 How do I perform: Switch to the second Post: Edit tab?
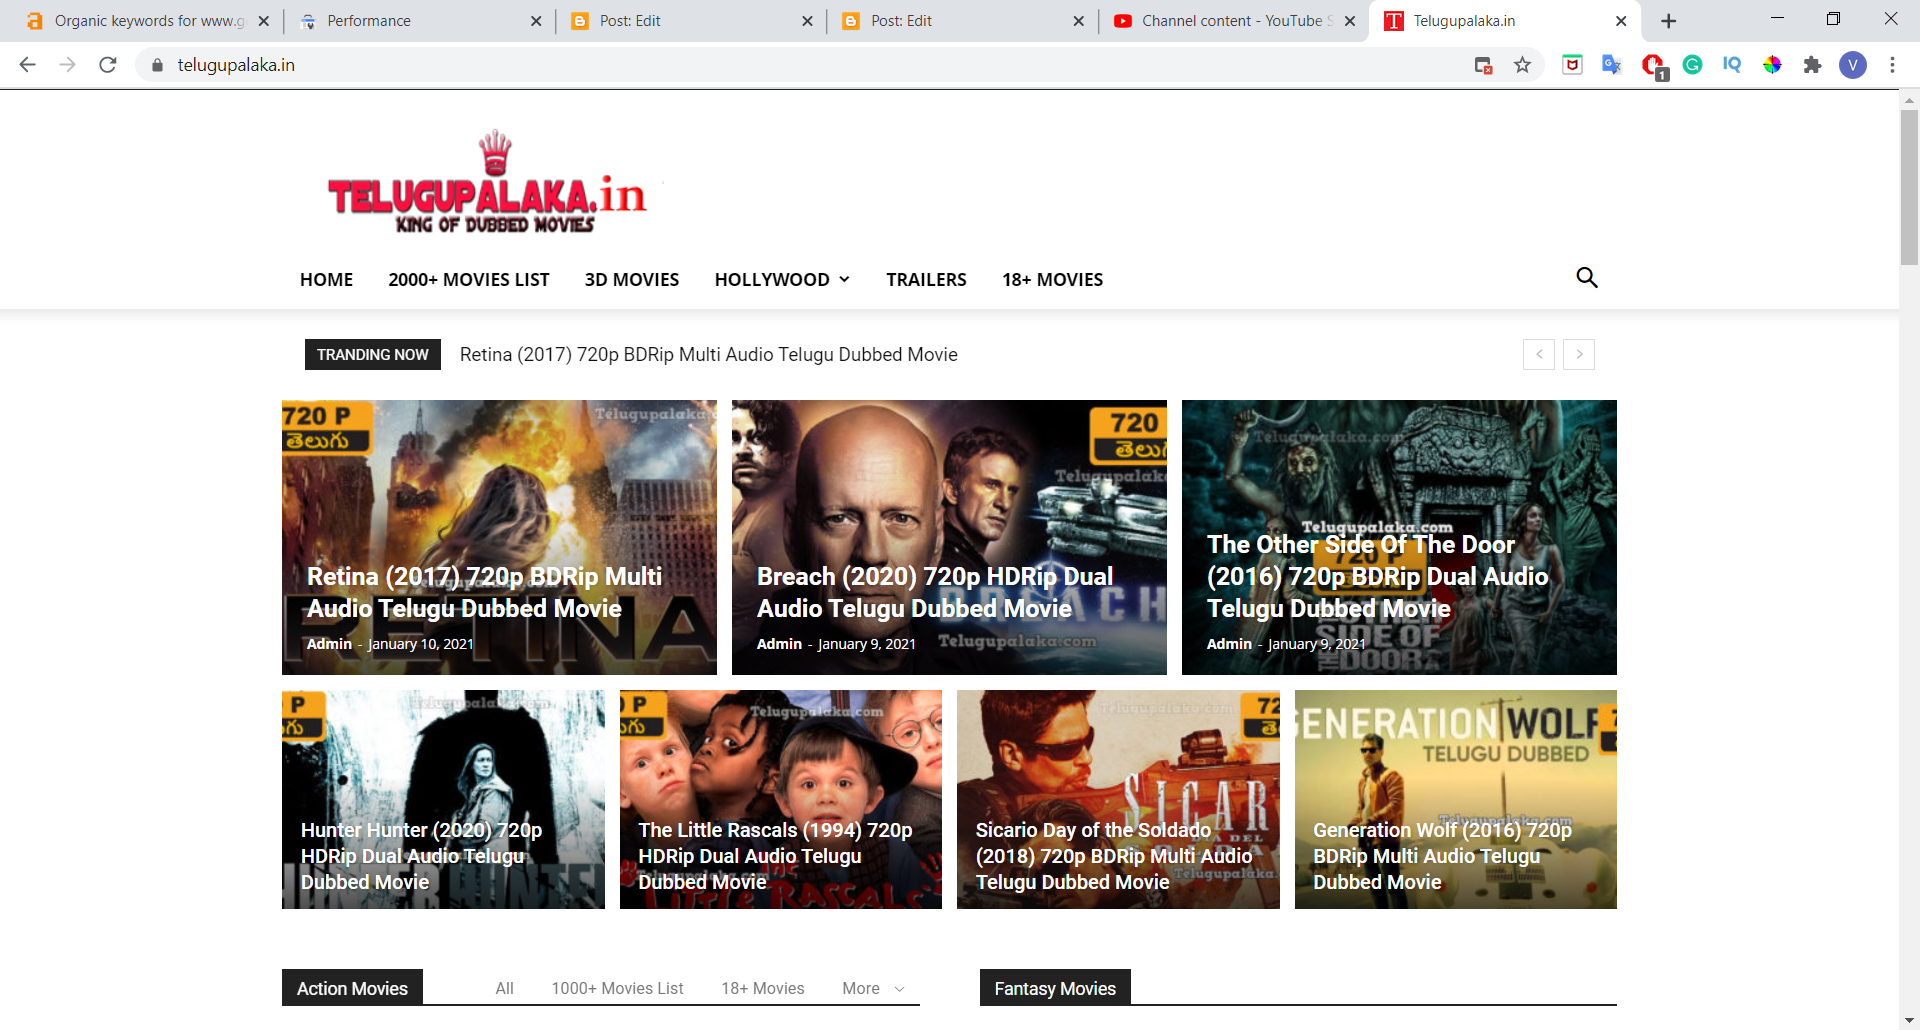962,21
